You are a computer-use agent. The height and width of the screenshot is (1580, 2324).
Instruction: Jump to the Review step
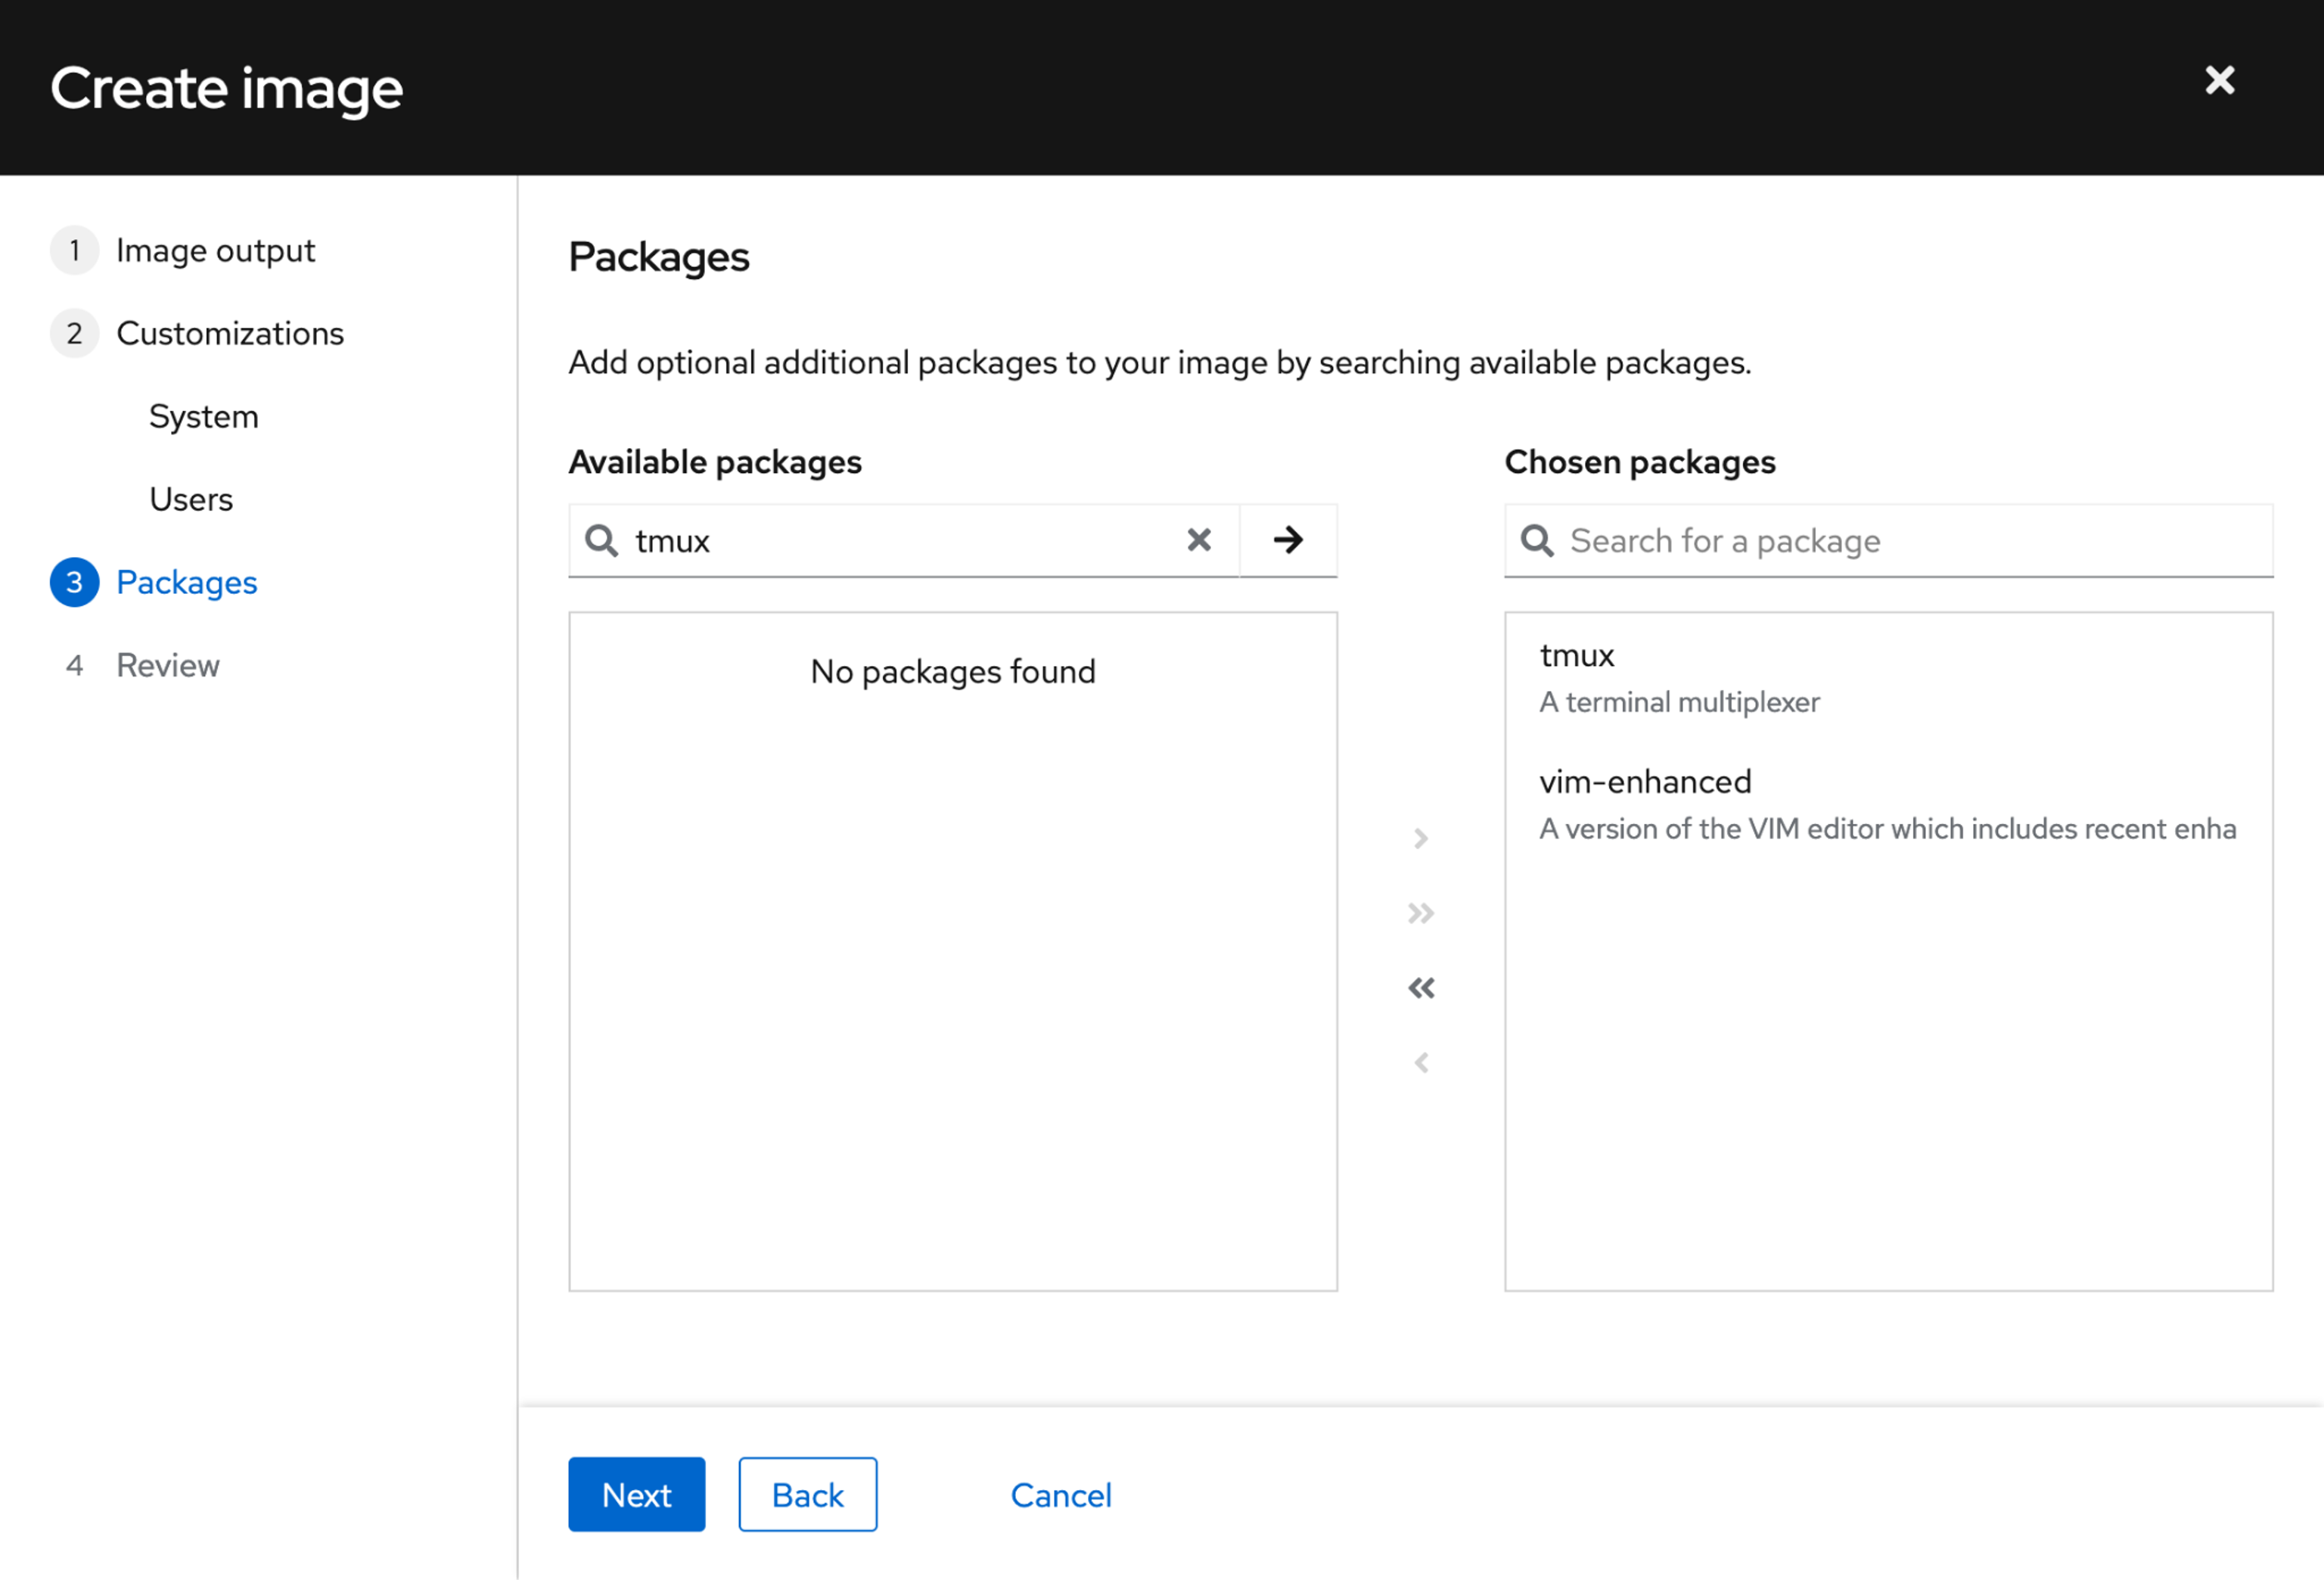coord(168,664)
